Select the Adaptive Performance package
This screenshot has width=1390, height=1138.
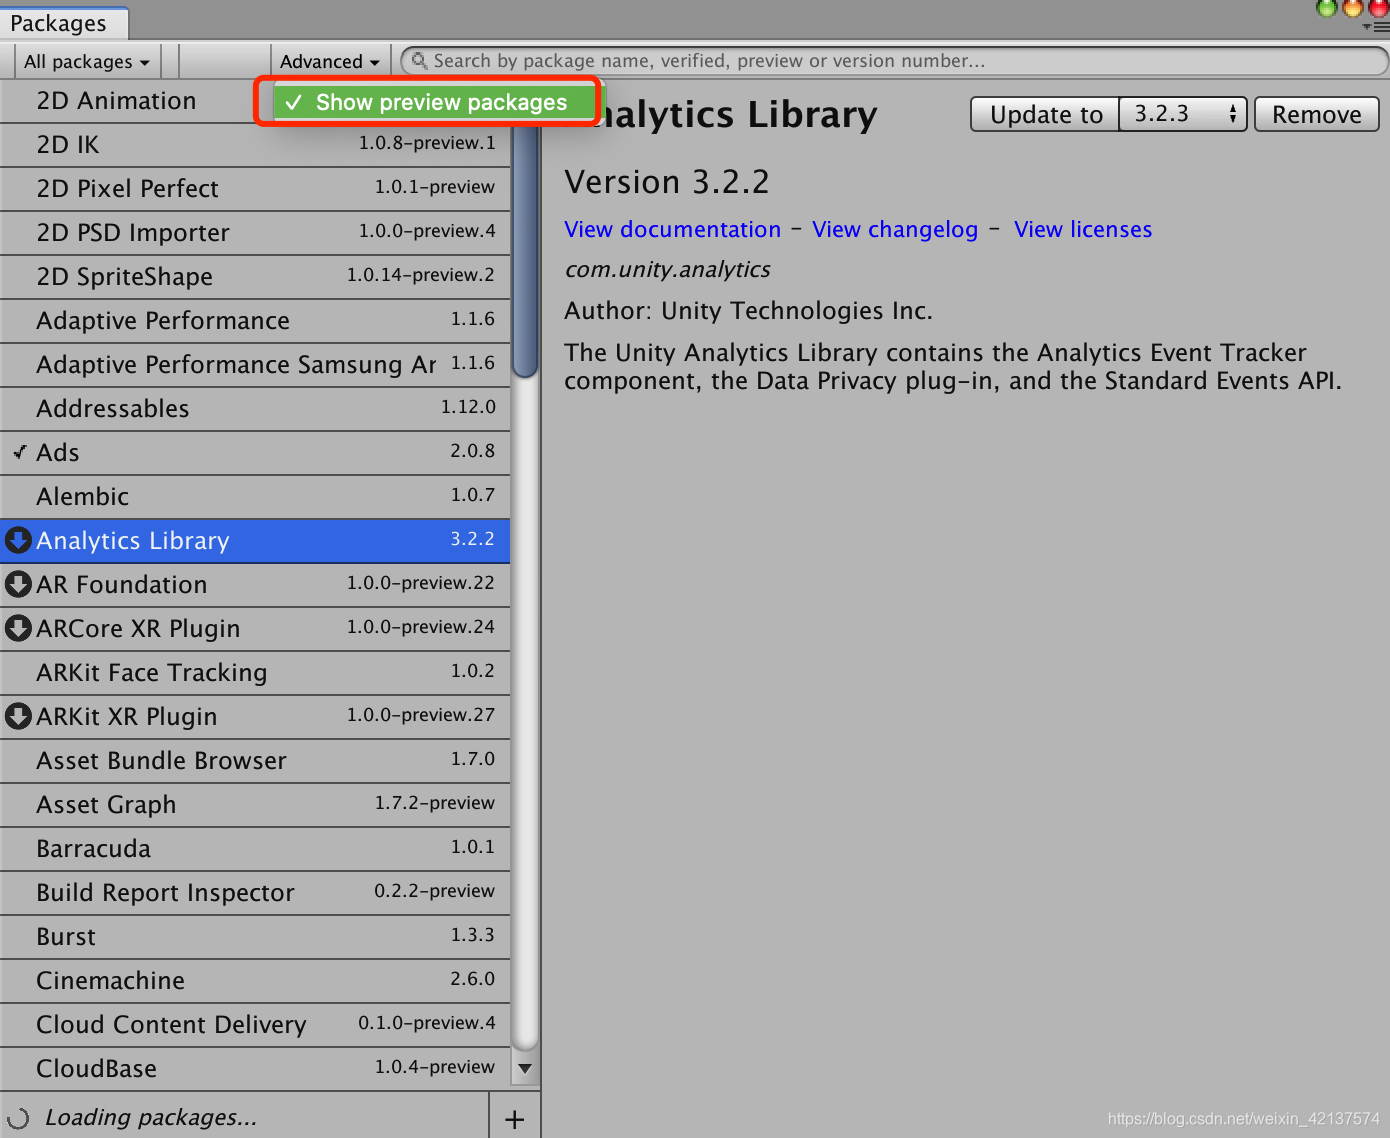tap(255, 321)
